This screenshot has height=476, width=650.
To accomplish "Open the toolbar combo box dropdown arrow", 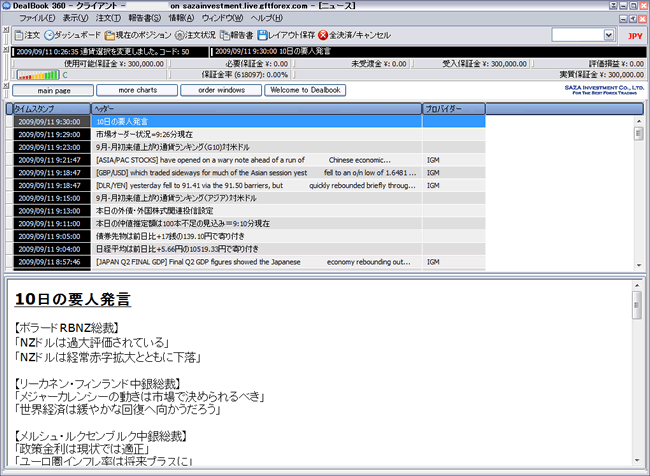I will click(x=608, y=35).
